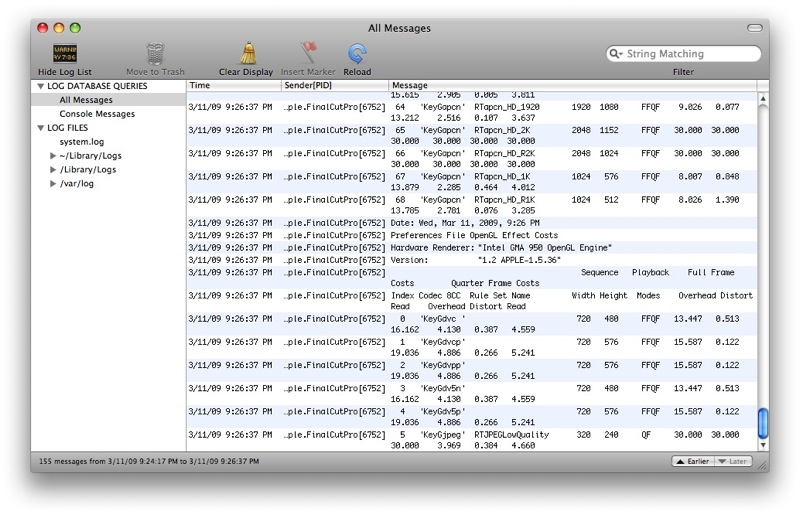Select the row with RTapcn_HD_1K
Screen dimensions: 800x515
pyautogui.click(x=472, y=182)
